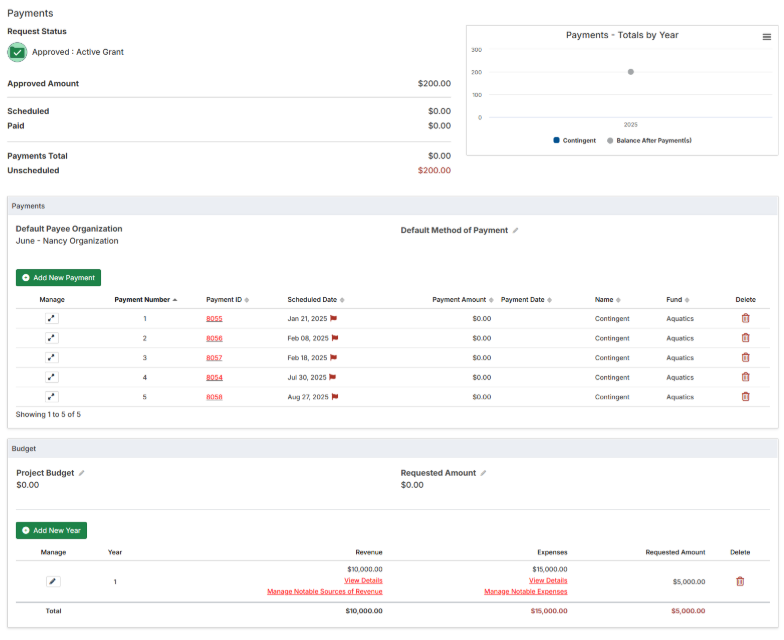Image resolution: width=784 pixels, height=640 pixels.
Task: Click the 2025 data point in chart
Action: coord(630,72)
